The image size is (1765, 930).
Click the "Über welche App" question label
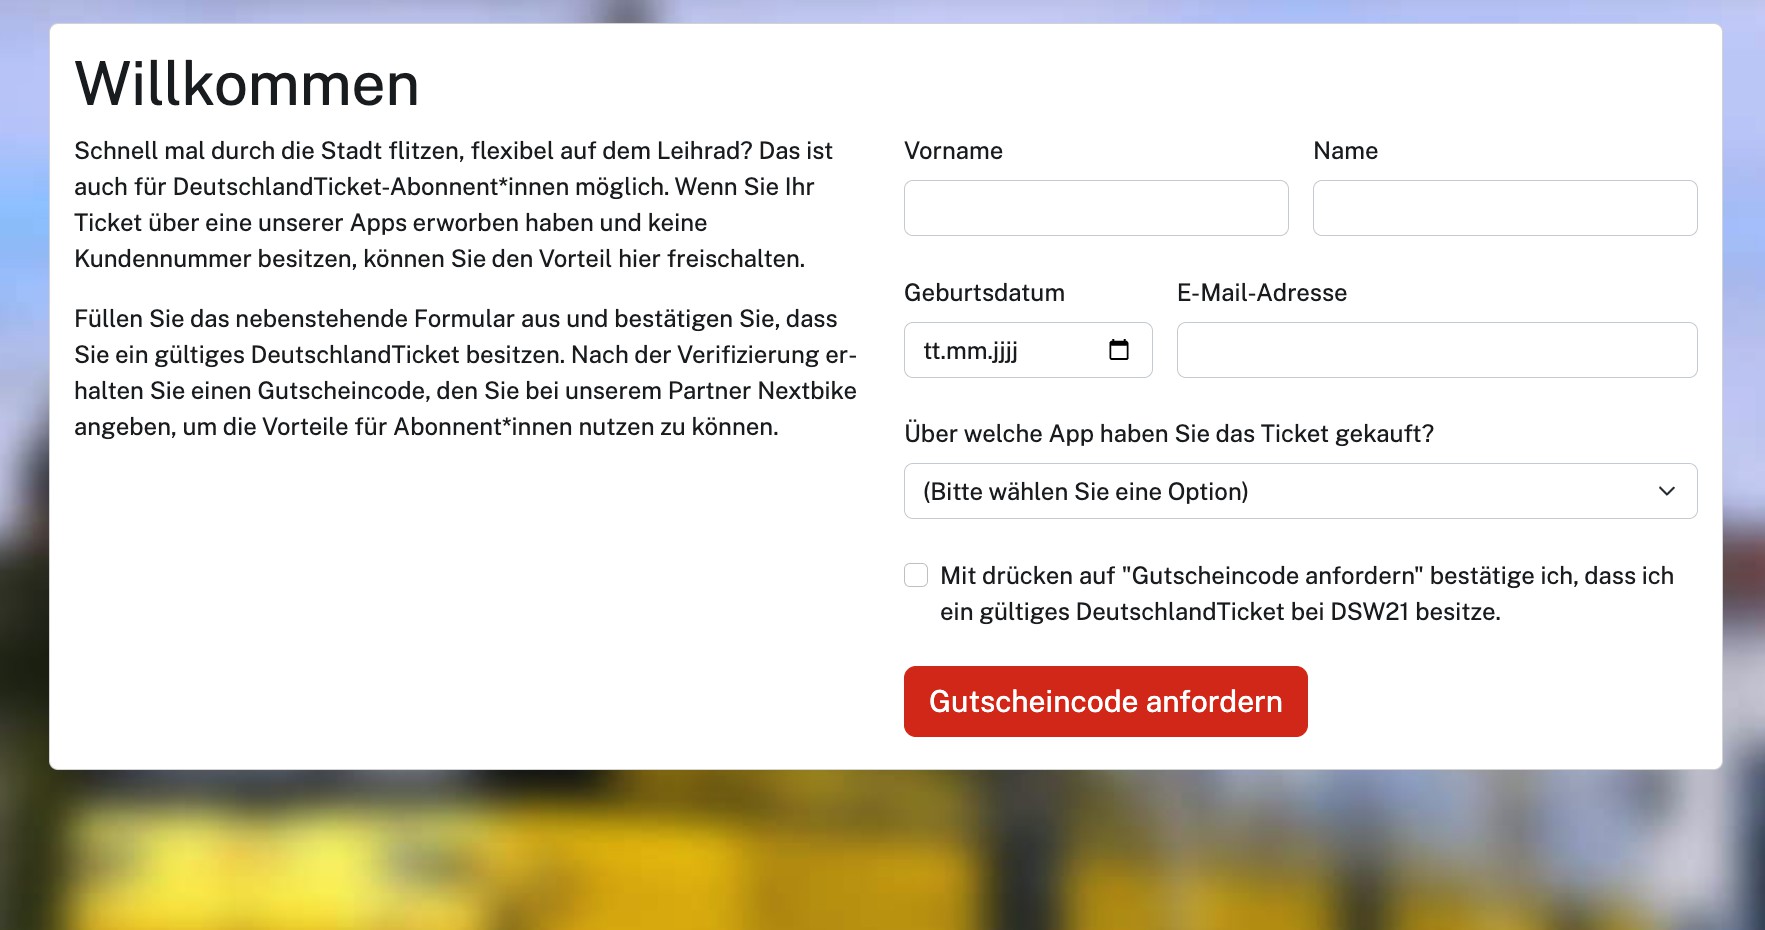[1168, 434]
